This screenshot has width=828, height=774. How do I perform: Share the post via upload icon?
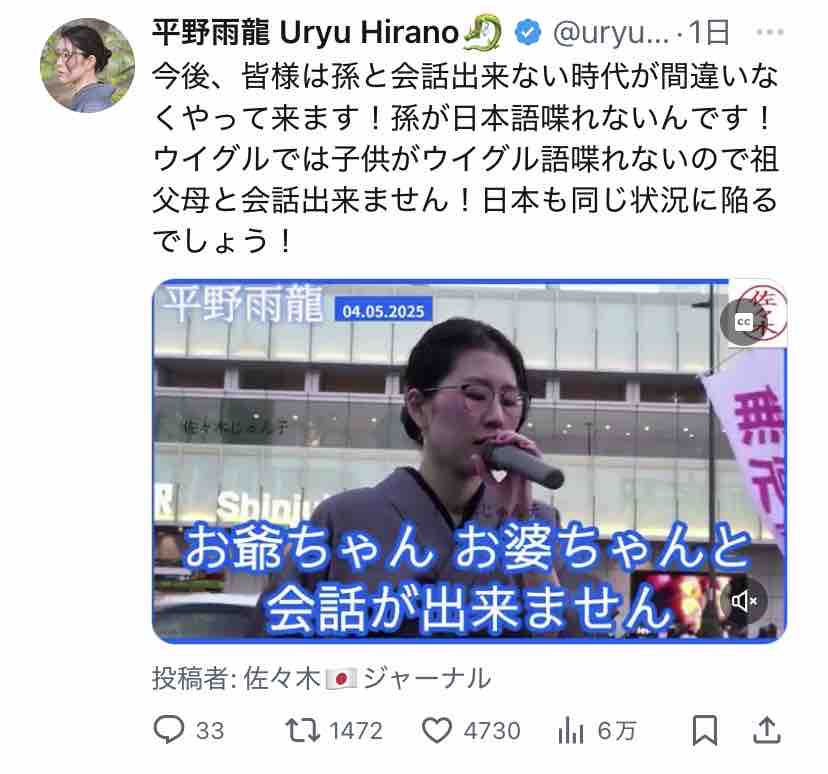[766, 730]
